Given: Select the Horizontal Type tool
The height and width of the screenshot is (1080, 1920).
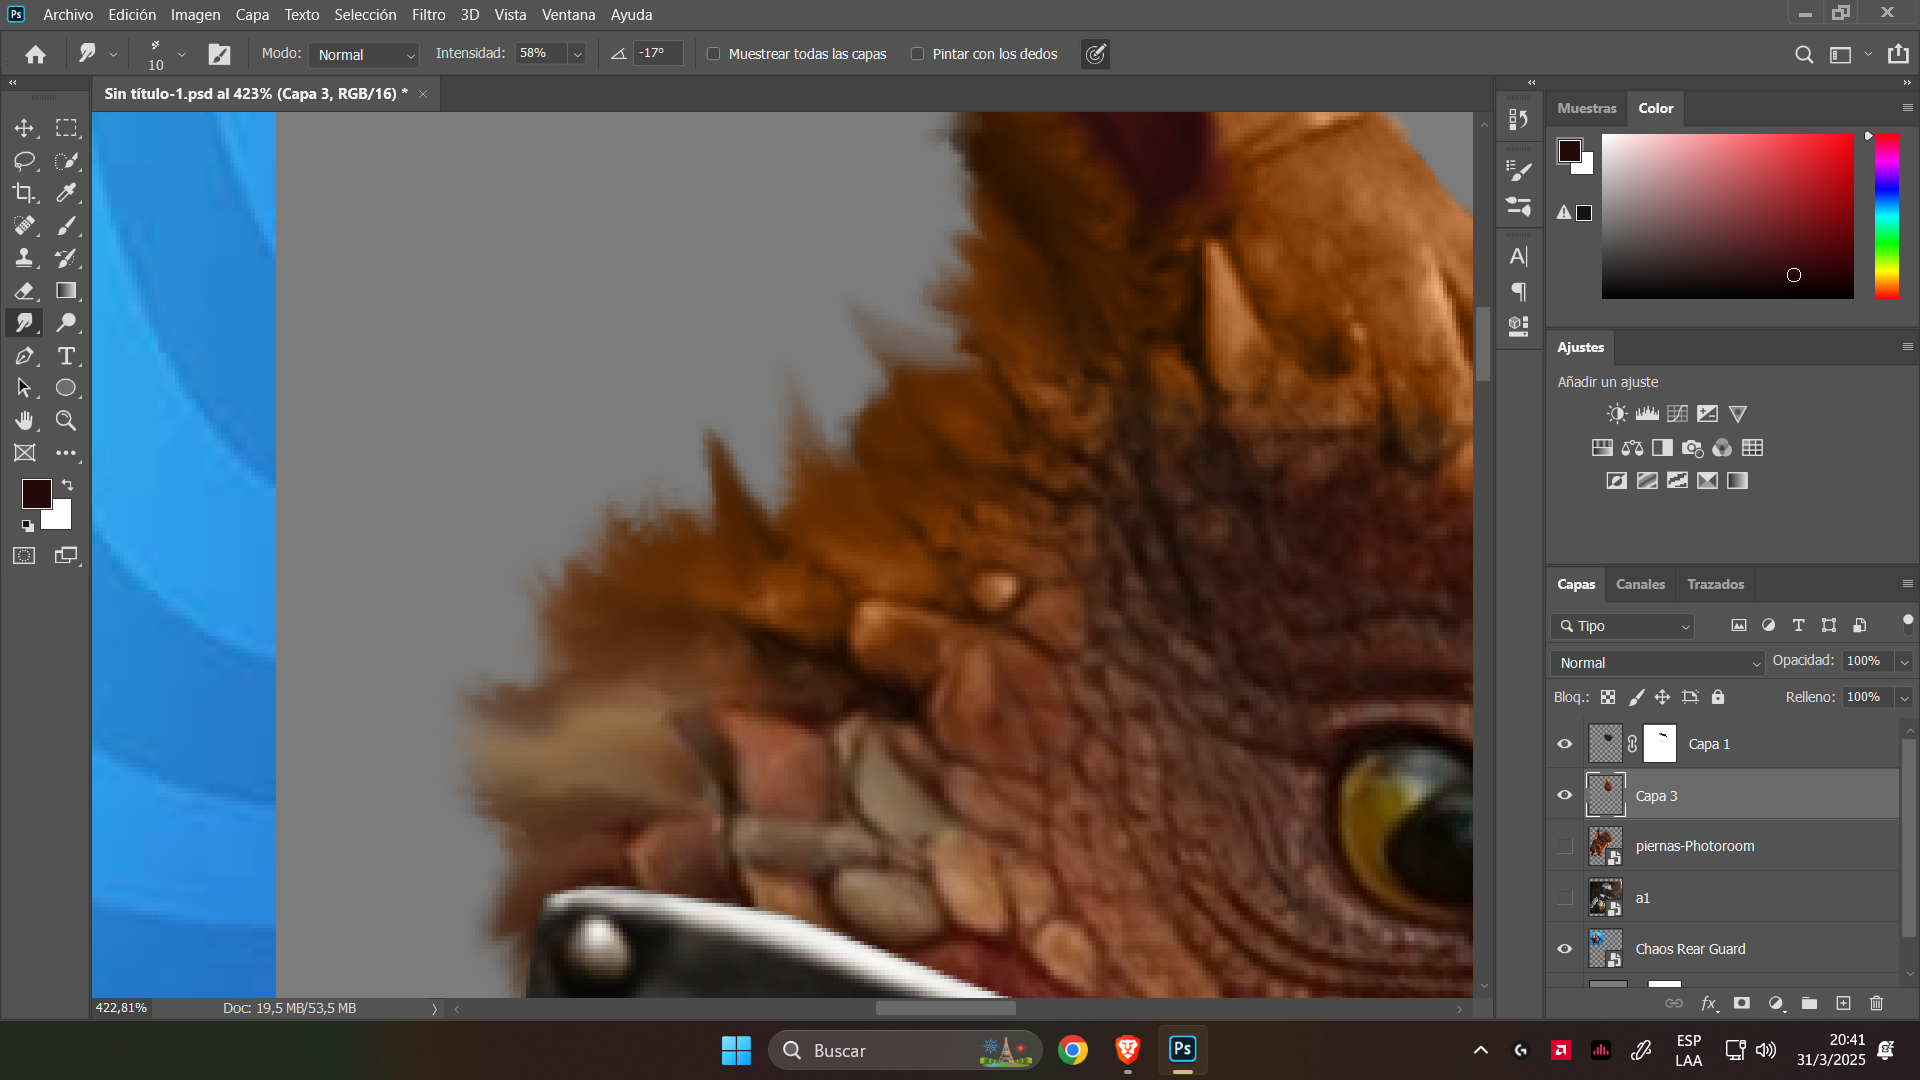Looking at the screenshot, I should pyautogui.click(x=66, y=356).
